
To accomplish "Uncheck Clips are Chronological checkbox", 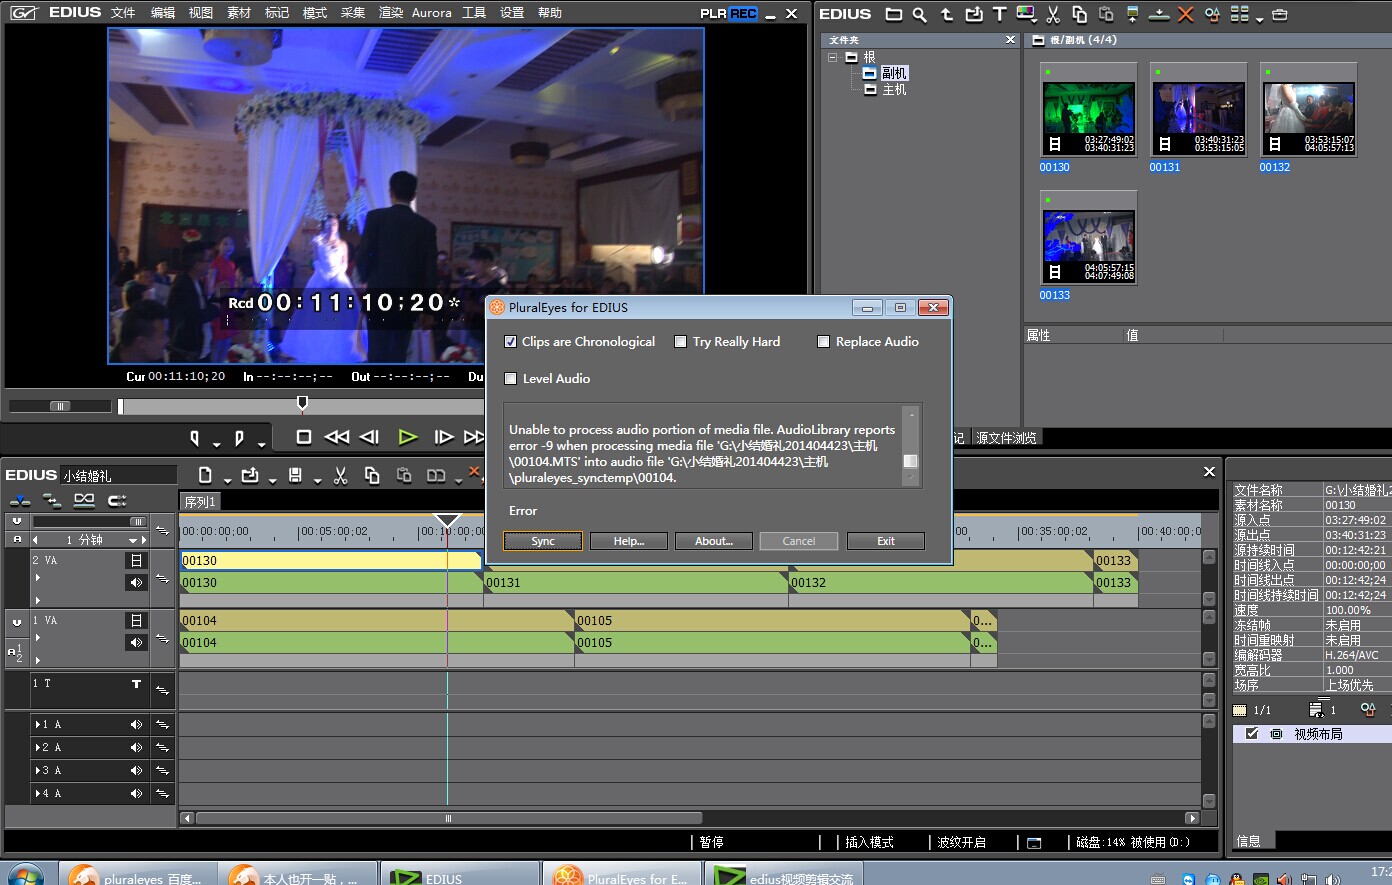I will [x=511, y=342].
